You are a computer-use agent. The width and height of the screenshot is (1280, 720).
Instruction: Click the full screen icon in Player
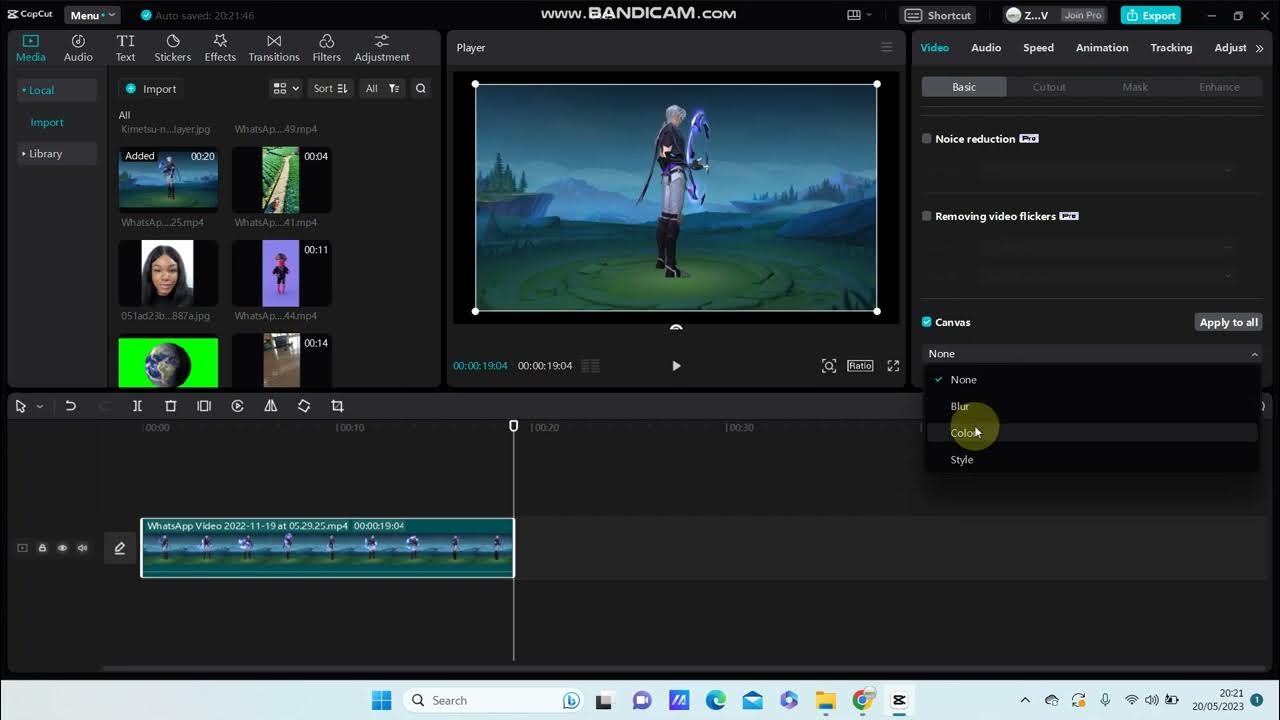coord(893,366)
